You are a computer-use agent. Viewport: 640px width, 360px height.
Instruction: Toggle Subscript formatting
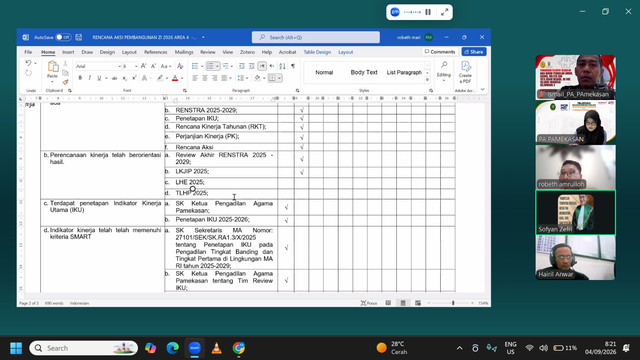[x=124, y=78]
